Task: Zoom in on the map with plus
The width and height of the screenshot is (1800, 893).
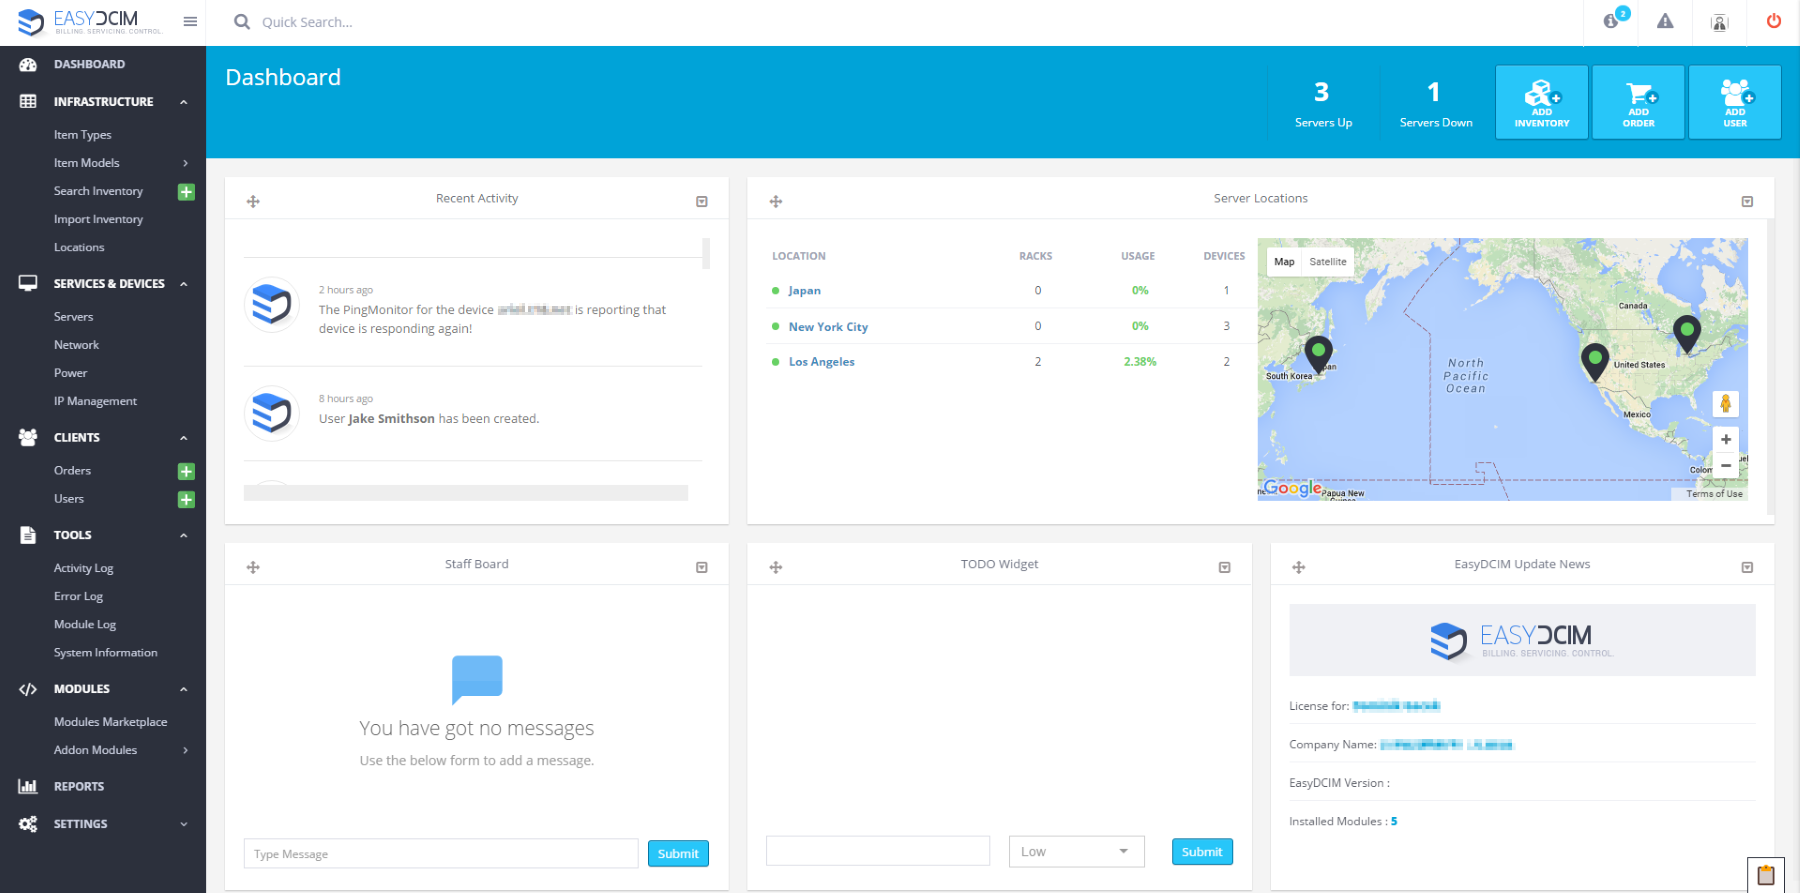Action: tap(1726, 439)
